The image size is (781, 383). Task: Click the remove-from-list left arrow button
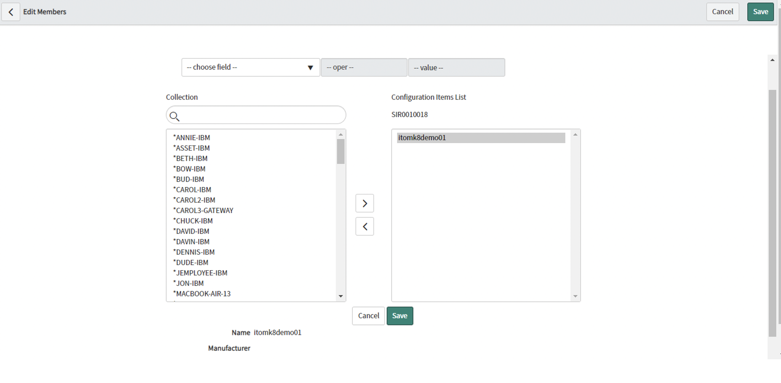(365, 227)
